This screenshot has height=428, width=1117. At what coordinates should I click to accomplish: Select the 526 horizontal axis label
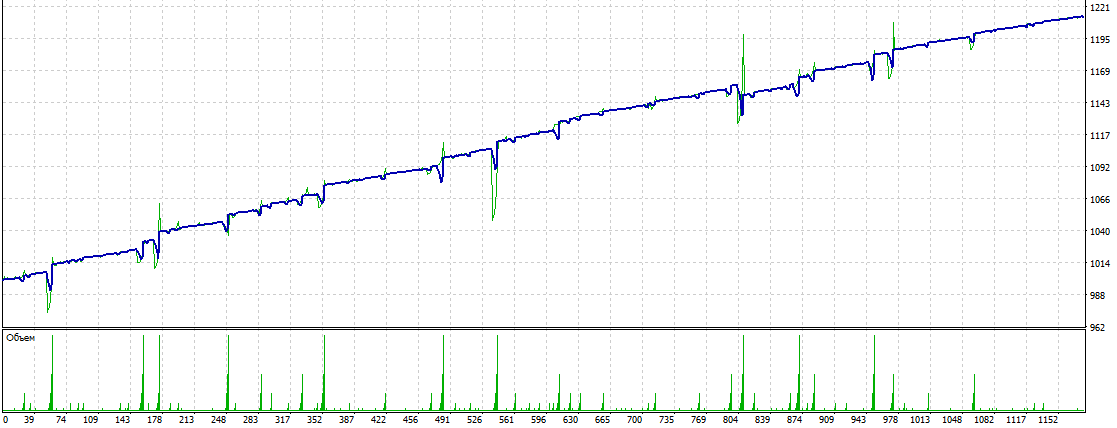pyautogui.click(x=475, y=420)
